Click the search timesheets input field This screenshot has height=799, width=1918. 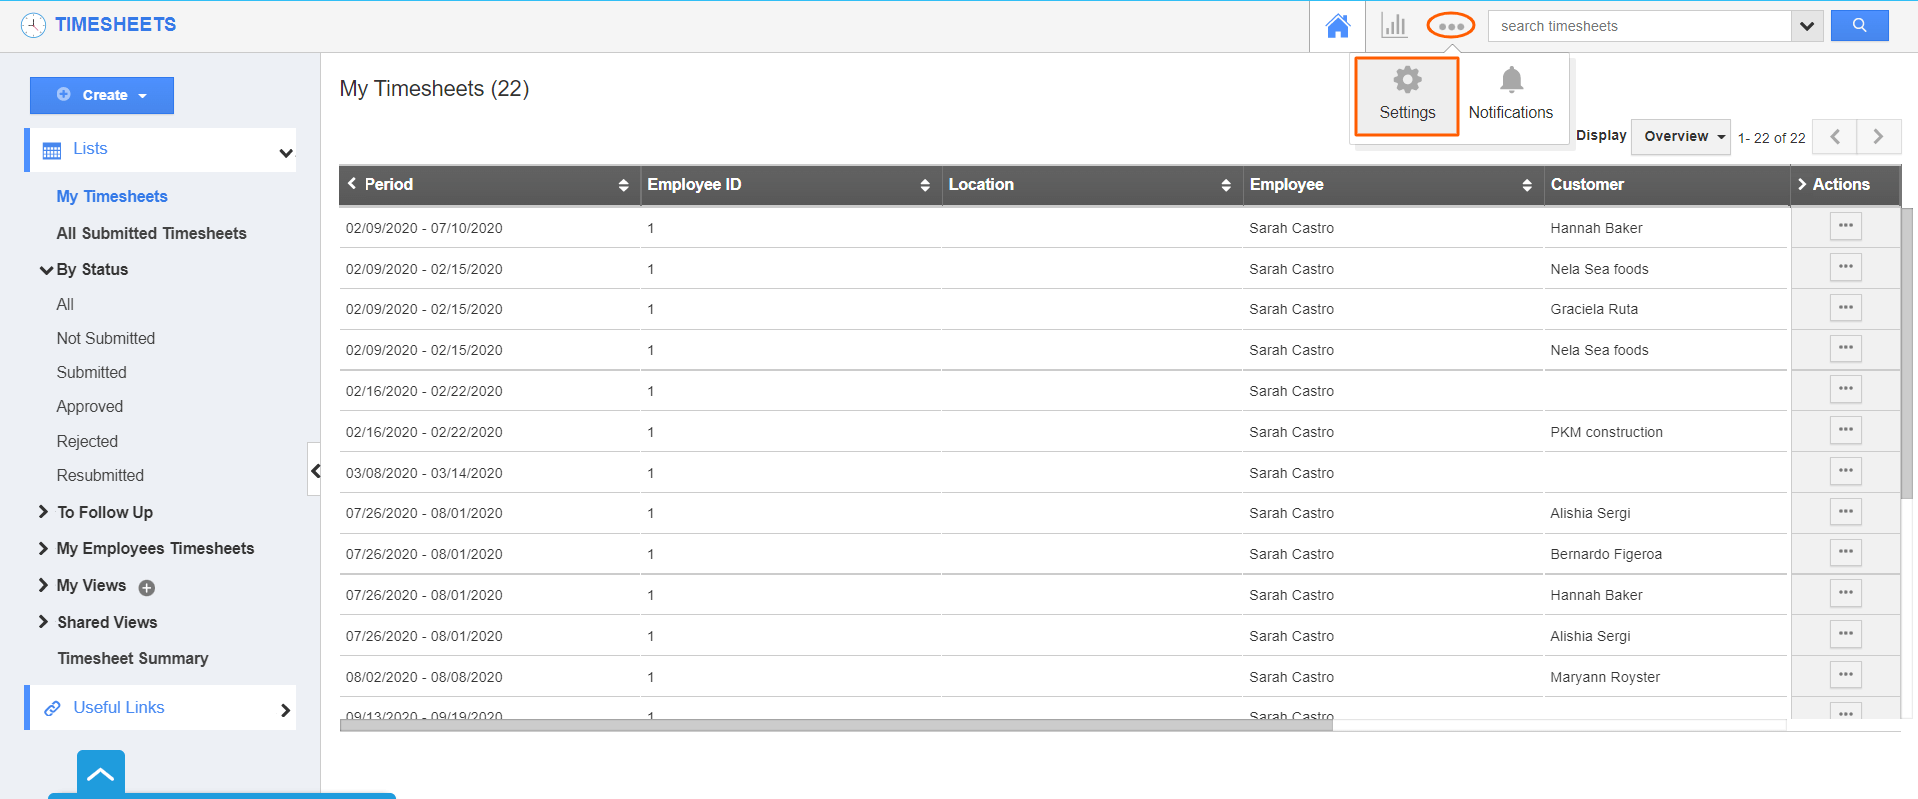[x=1640, y=26]
